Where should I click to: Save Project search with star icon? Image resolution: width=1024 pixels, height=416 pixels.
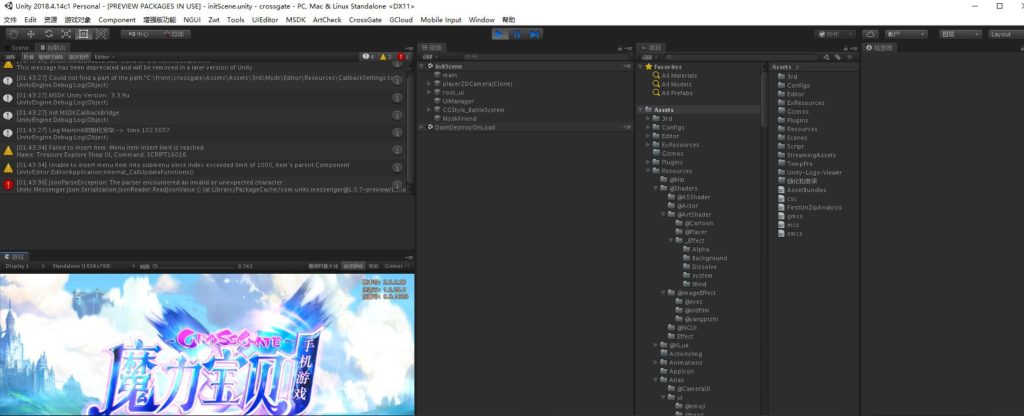tap(850, 57)
